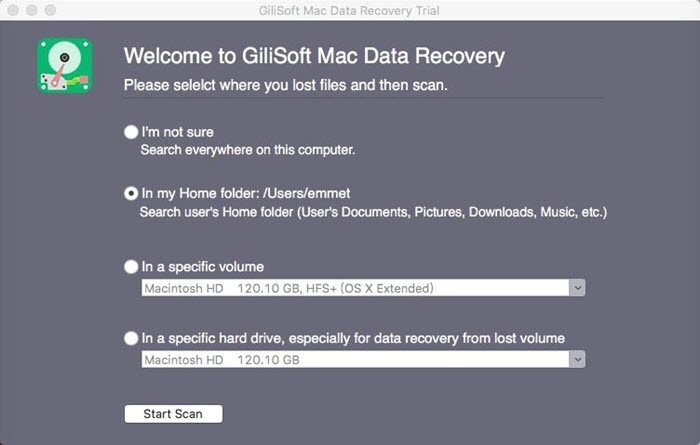Image resolution: width=700 pixels, height=445 pixels.
Task: Click the chevron arrow on the hard drive dropdown
Action: pos(576,360)
